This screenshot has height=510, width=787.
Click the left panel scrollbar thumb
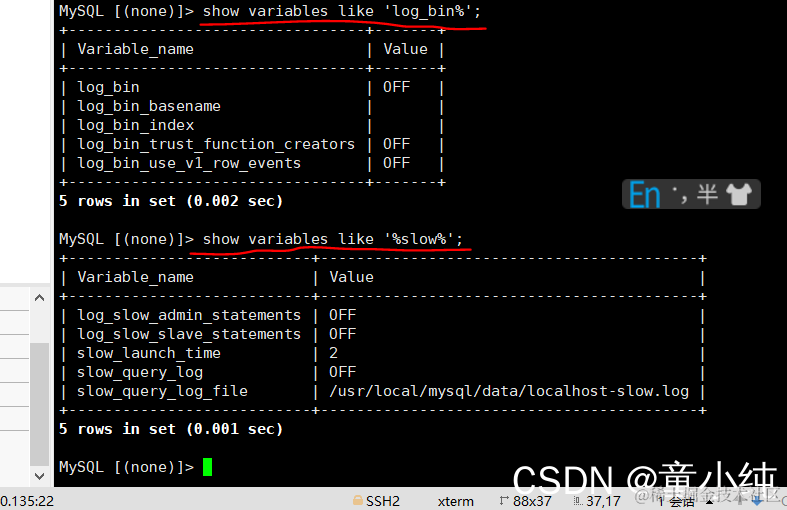click(40, 404)
